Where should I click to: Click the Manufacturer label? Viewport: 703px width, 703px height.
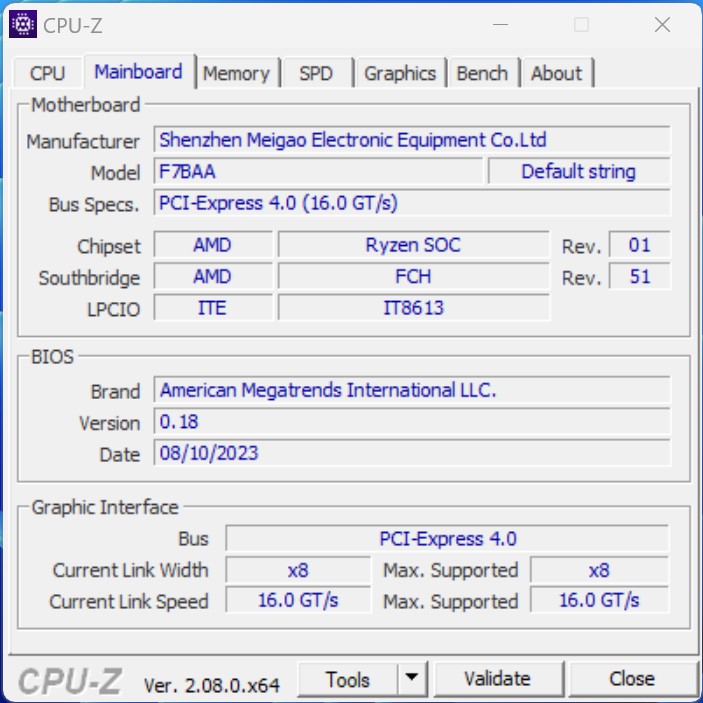coord(83,142)
